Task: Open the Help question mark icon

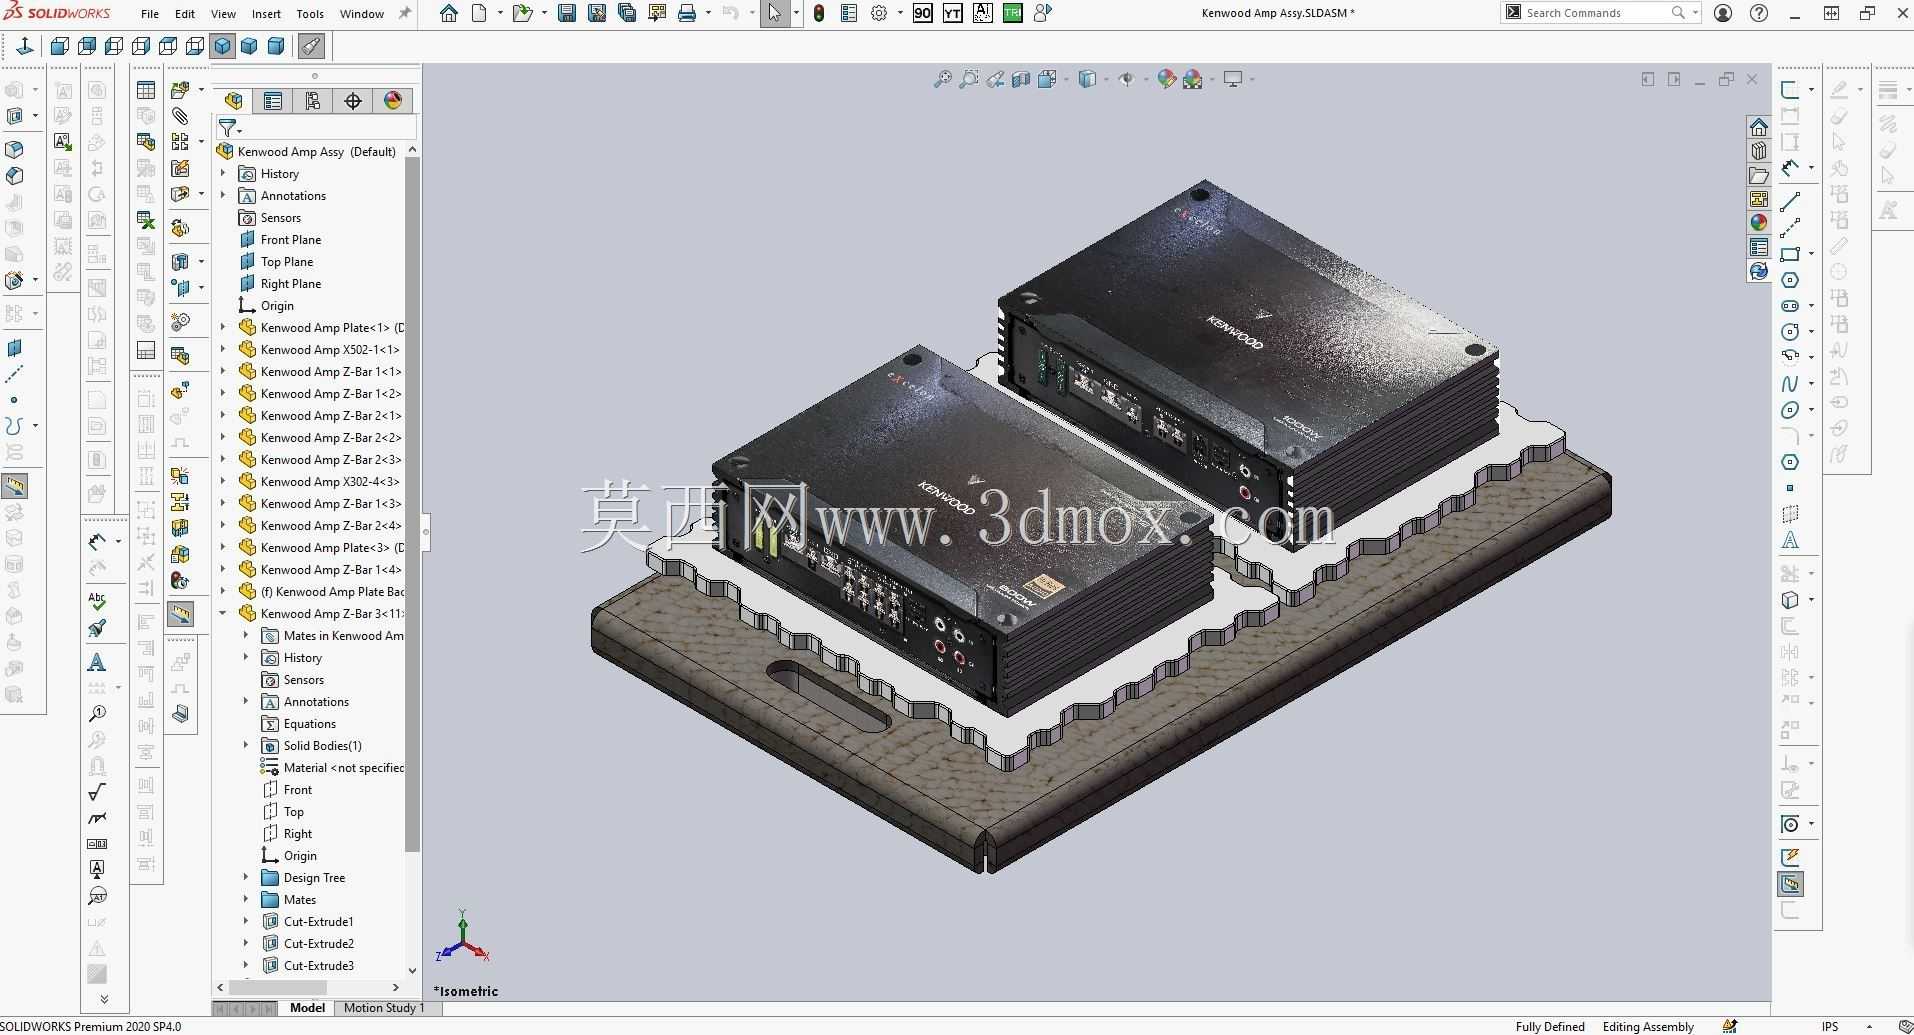Action: point(1759,13)
